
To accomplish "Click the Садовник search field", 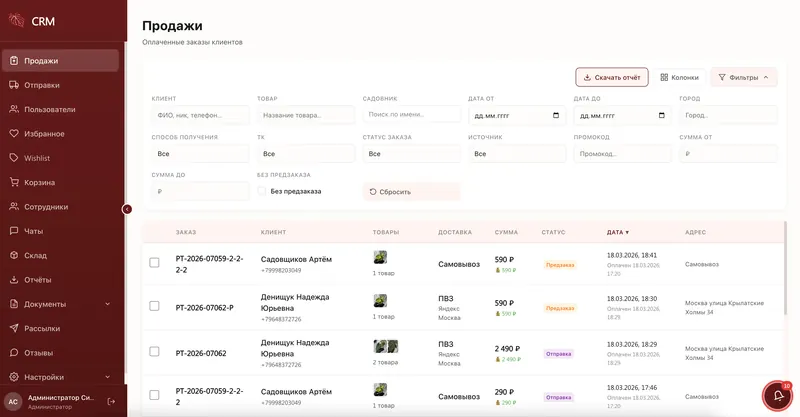I will [x=411, y=114].
